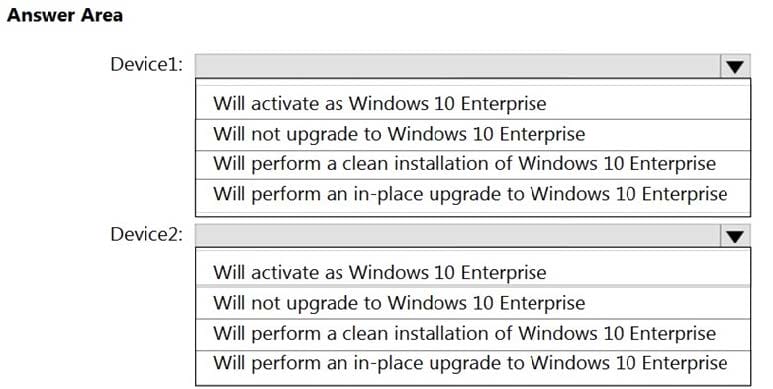
Task: Select Device2 'Will not upgrade to Windows 10 Enterprise'
Action: (473, 303)
